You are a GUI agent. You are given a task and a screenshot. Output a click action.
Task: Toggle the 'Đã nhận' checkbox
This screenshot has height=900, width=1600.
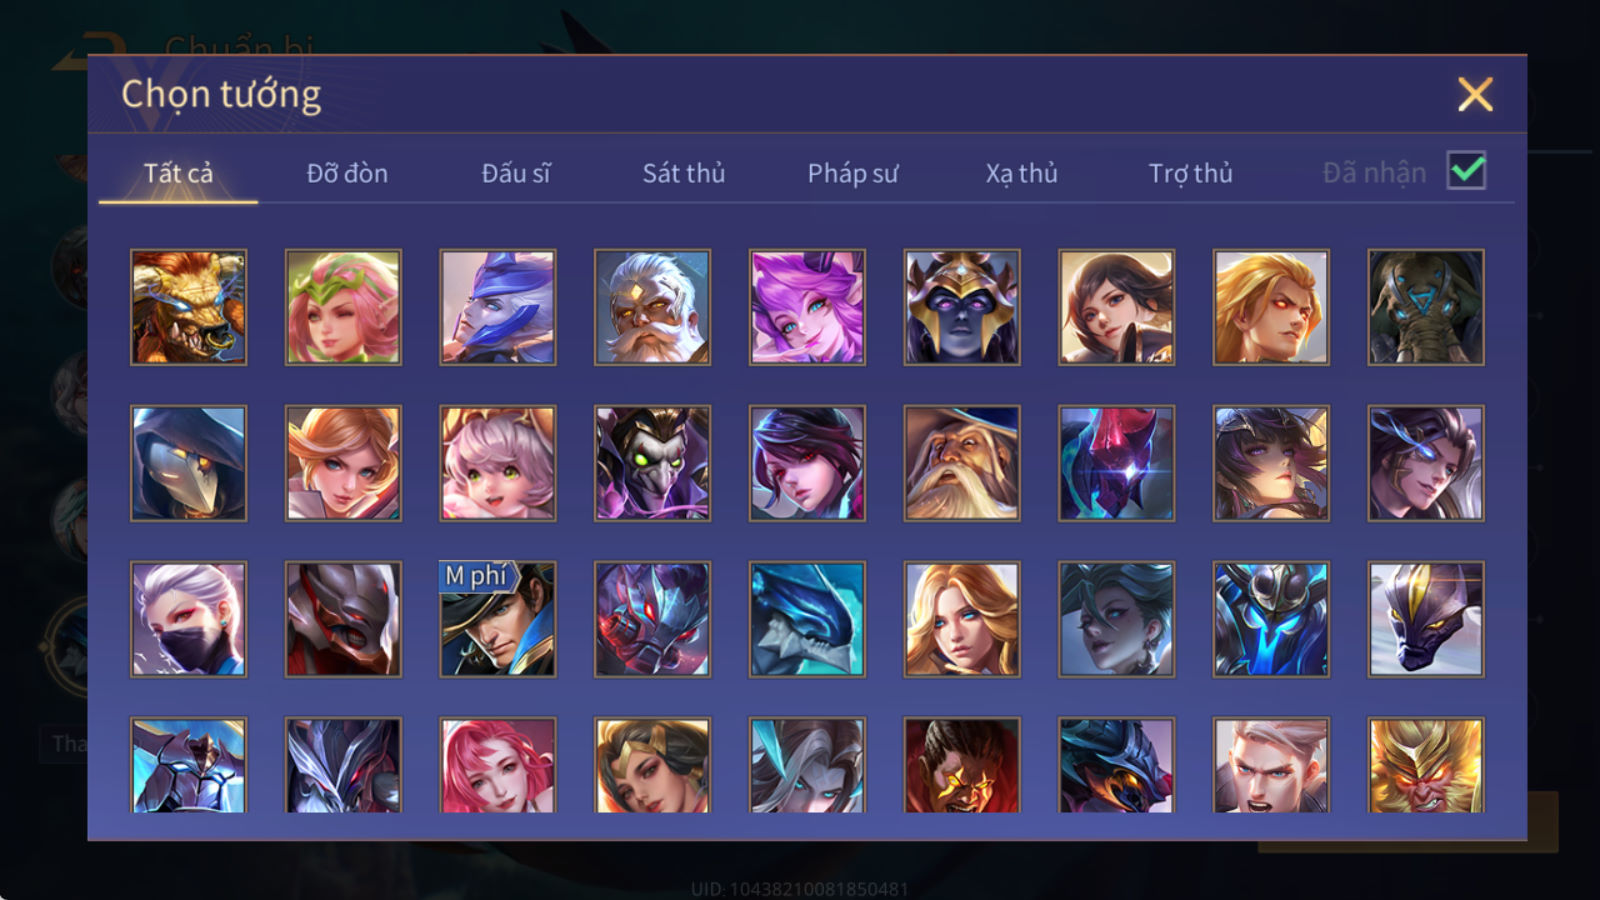(1466, 171)
